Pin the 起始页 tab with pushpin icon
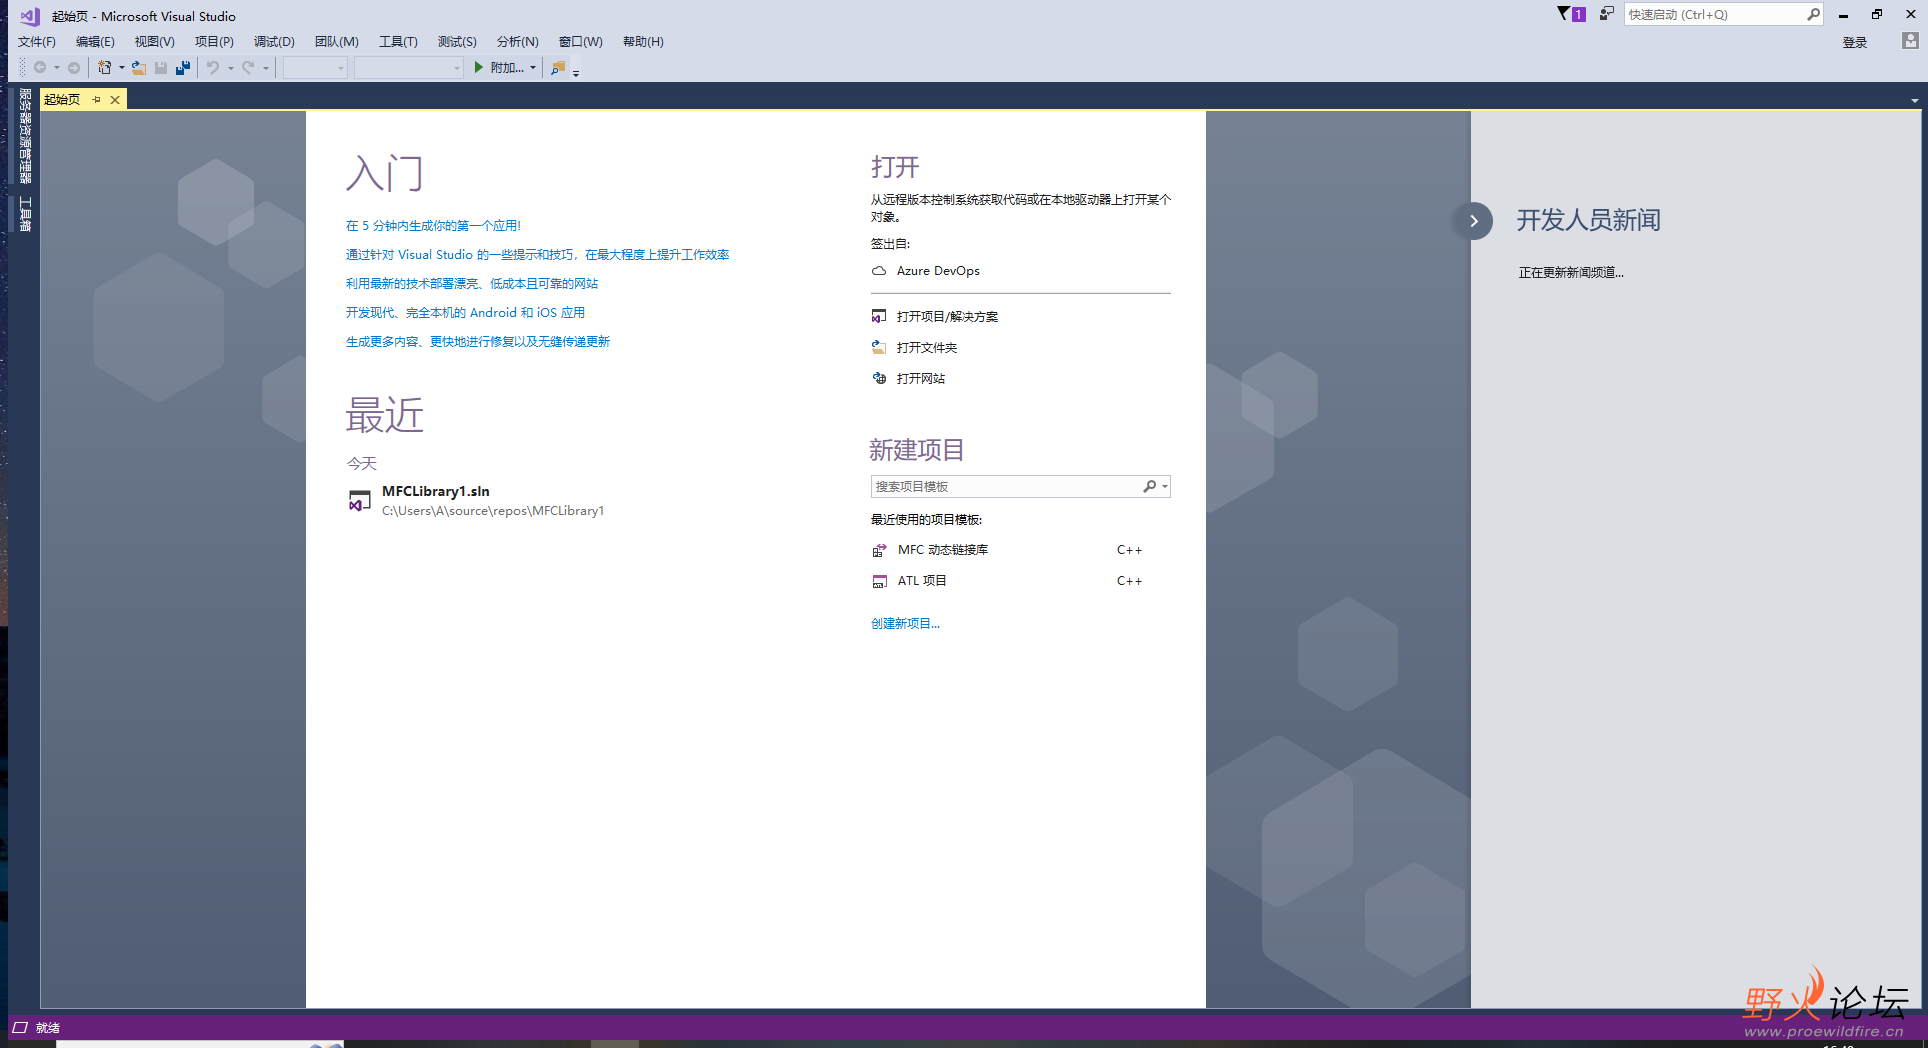The width and height of the screenshot is (1928, 1048). [96, 100]
